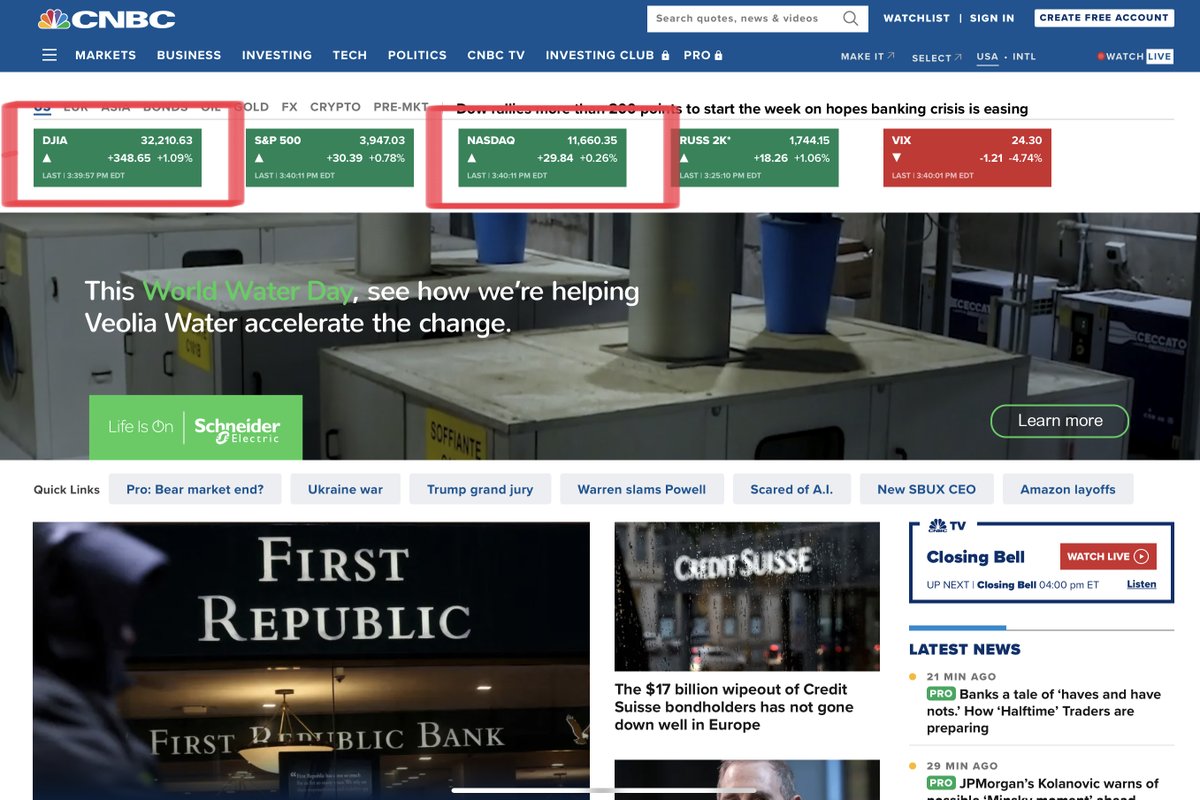Click the '29 MIN AGO' timestamp
The width and height of the screenshot is (1200, 800).
coord(961,766)
